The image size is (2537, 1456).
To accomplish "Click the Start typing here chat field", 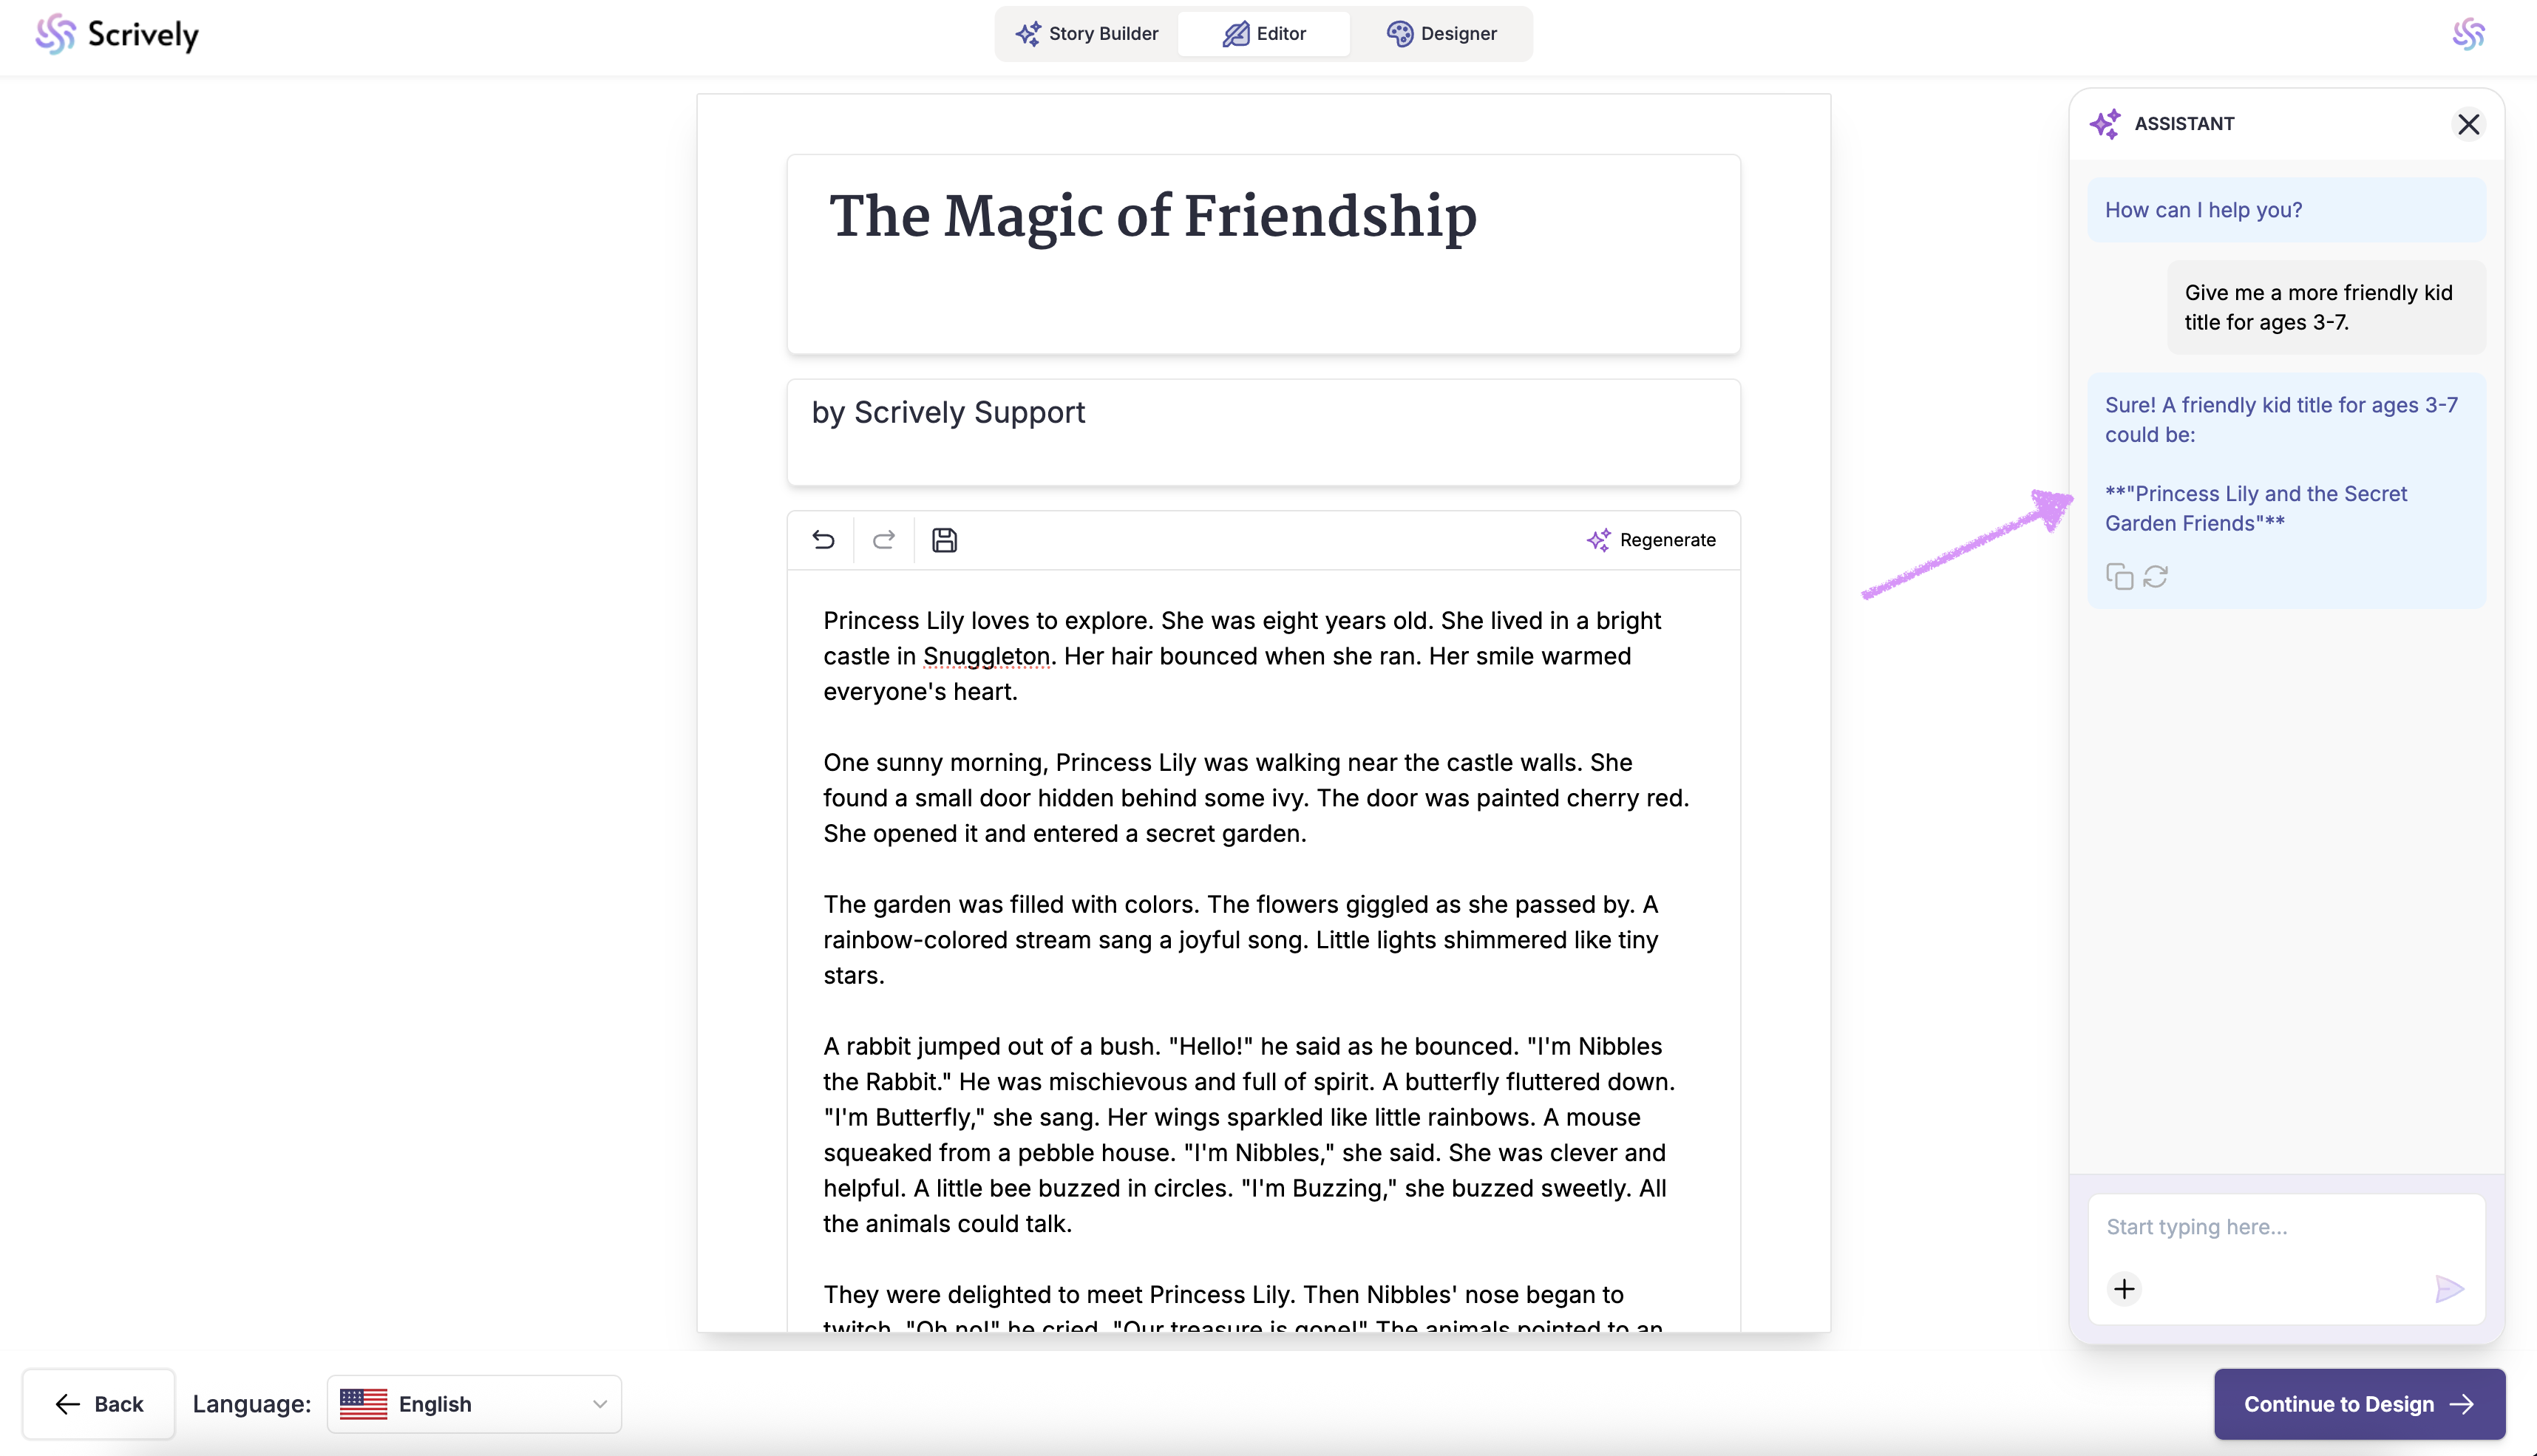I will pos(2284,1227).
